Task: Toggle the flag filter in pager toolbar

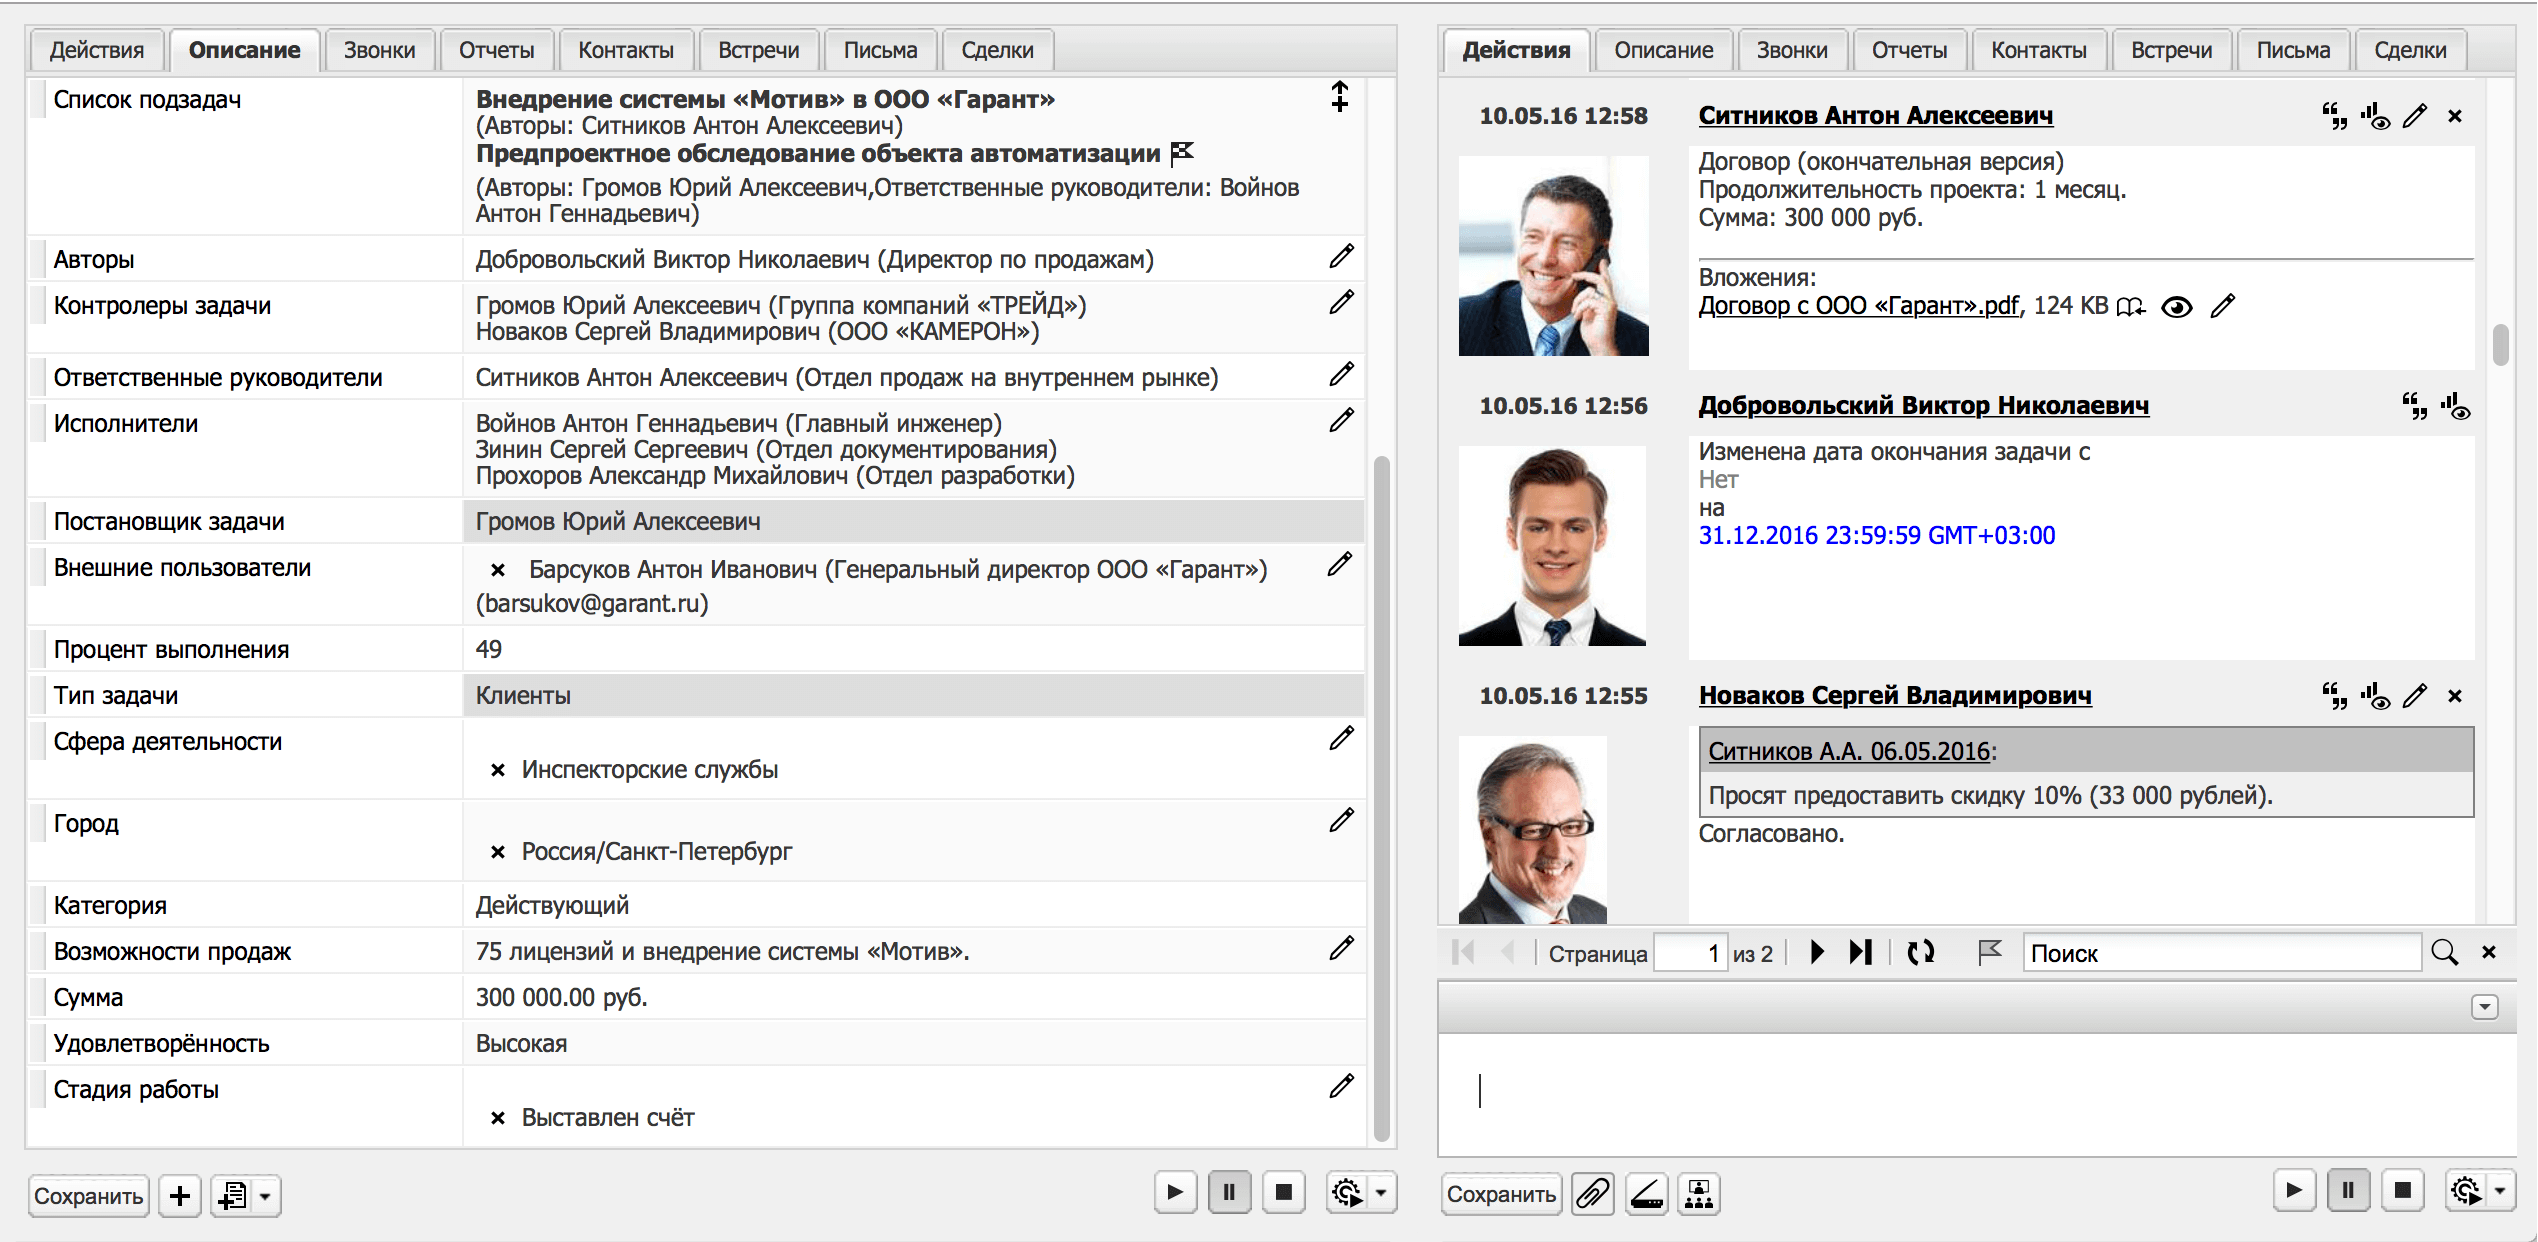Action: pyautogui.click(x=1989, y=952)
